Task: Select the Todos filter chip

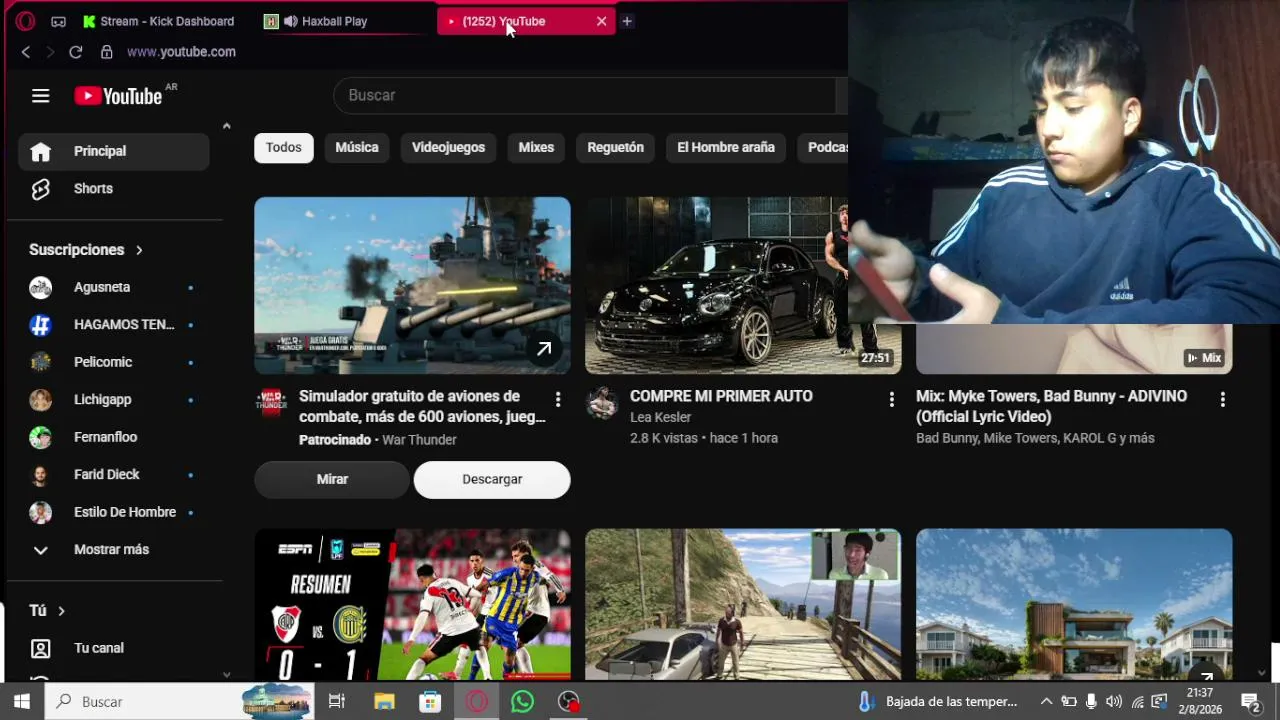Action: click(x=284, y=148)
